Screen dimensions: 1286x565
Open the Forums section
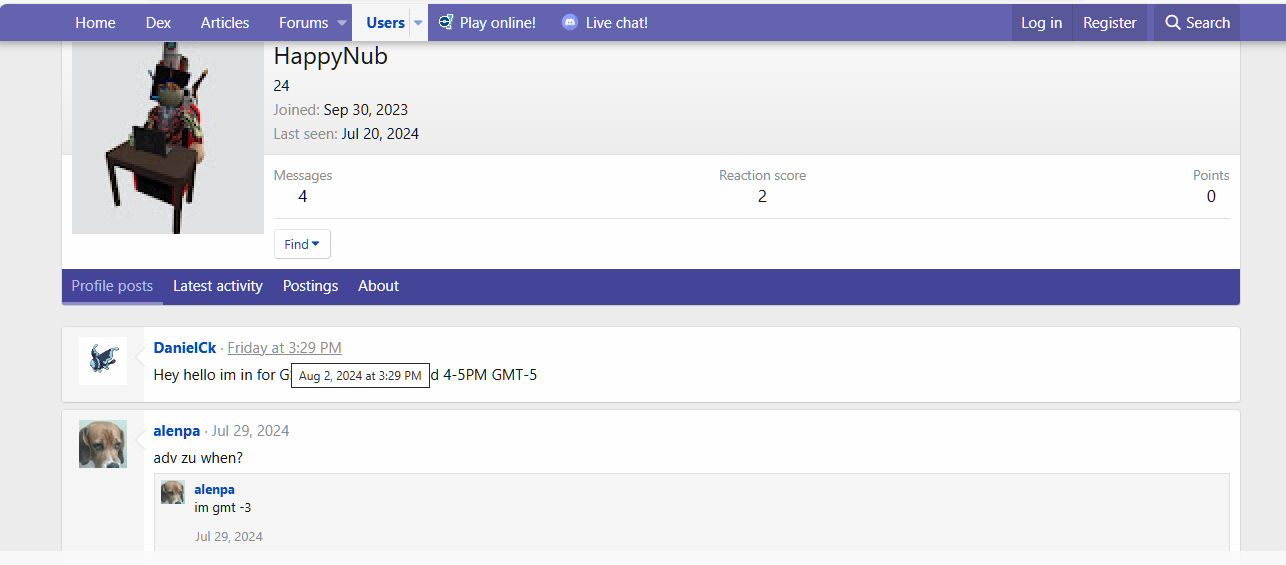[x=303, y=22]
